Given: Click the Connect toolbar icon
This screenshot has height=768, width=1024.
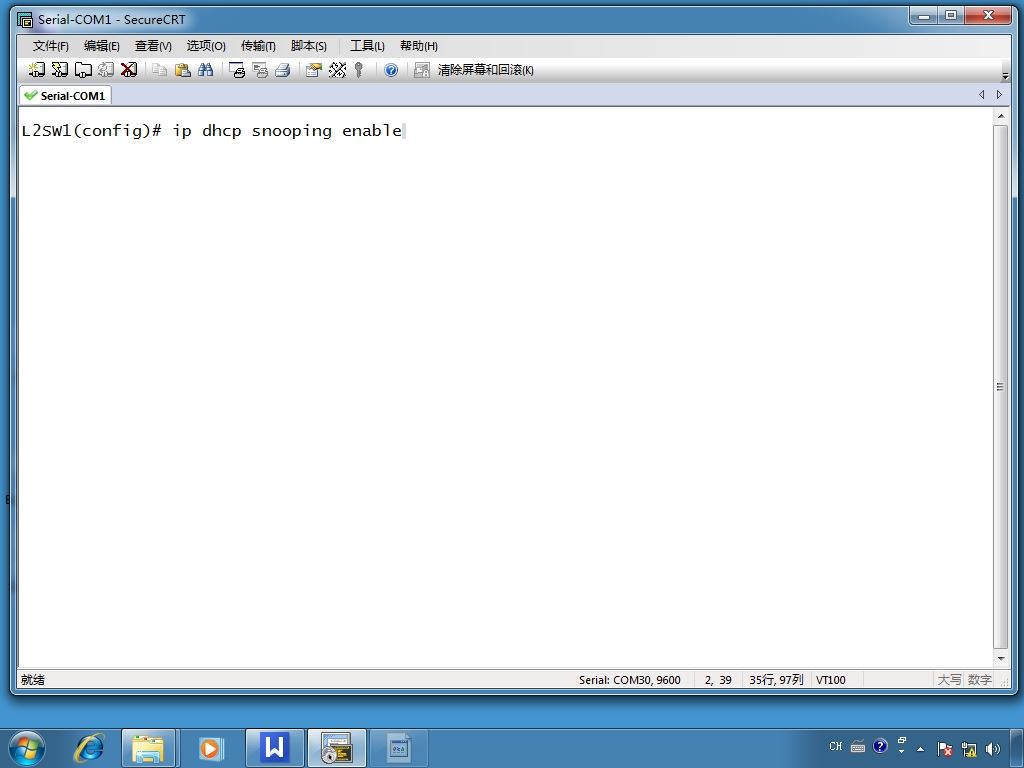Looking at the screenshot, I should [x=37, y=70].
